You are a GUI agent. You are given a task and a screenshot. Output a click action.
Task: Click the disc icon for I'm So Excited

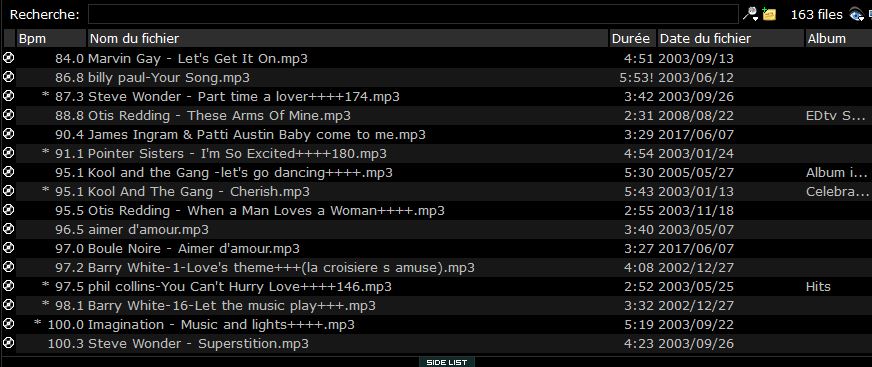[8, 153]
